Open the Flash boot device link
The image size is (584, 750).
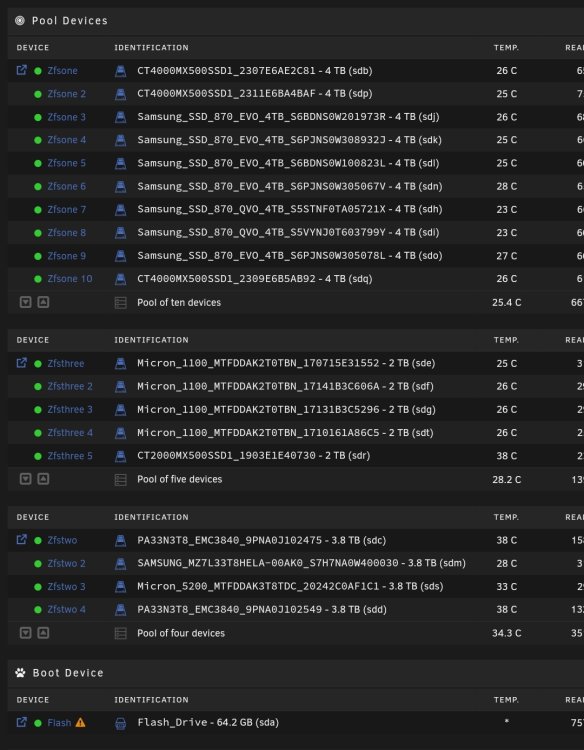(59, 723)
